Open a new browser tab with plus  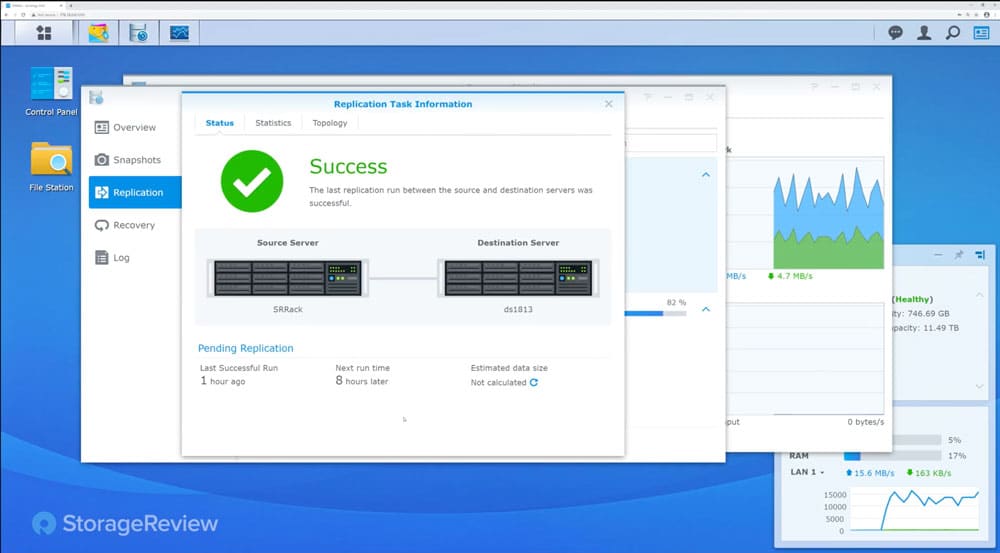tap(70, 5)
